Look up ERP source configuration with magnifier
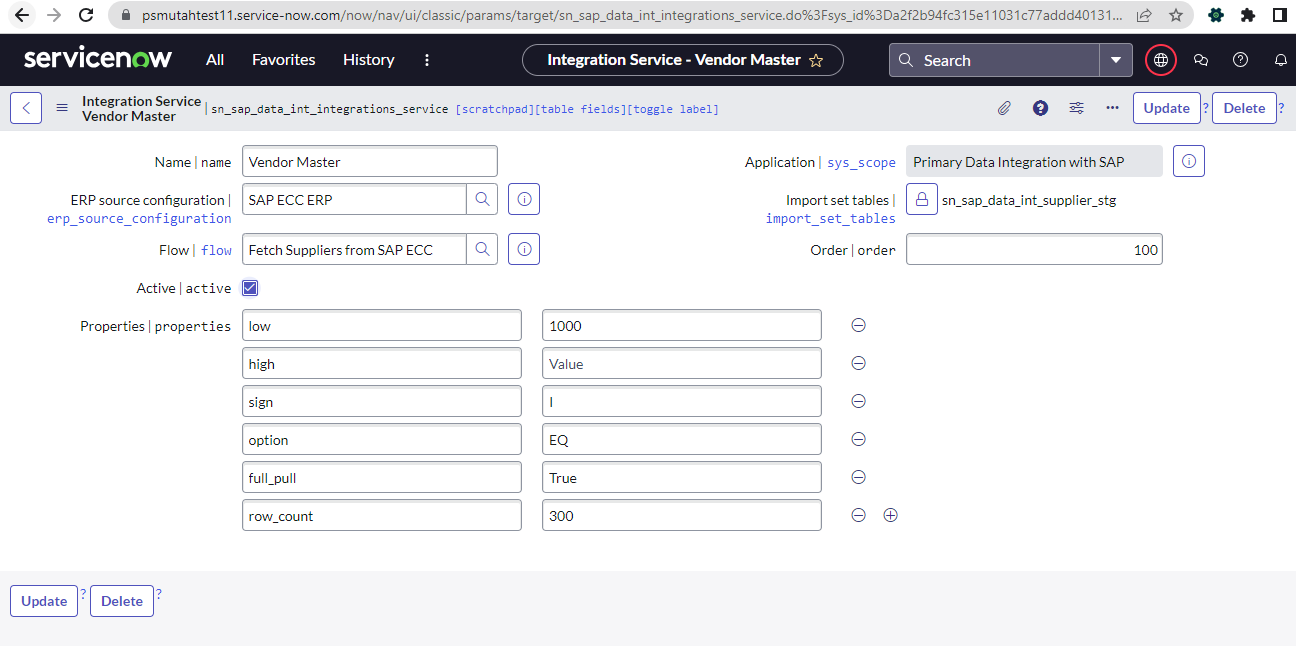Image resolution: width=1296 pixels, height=646 pixels. click(482, 200)
